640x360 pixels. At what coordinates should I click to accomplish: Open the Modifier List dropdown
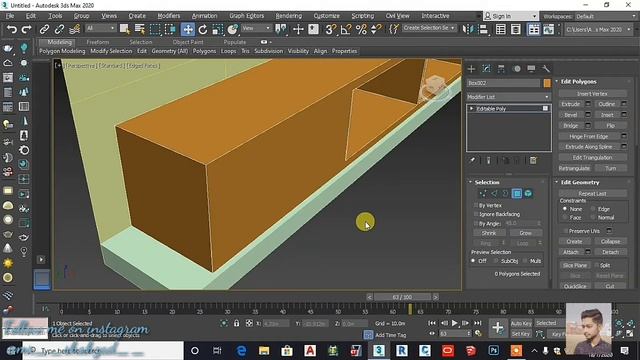pyautogui.click(x=508, y=97)
